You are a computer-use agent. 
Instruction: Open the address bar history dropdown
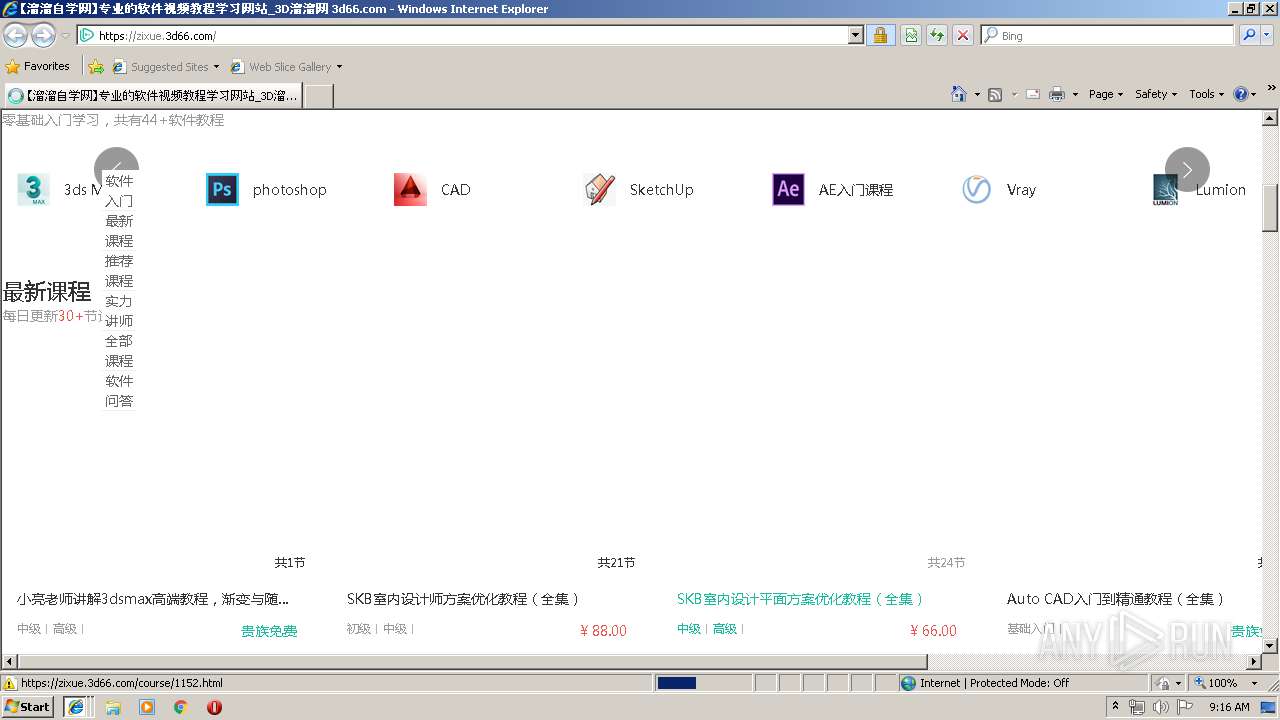[x=855, y=35]
